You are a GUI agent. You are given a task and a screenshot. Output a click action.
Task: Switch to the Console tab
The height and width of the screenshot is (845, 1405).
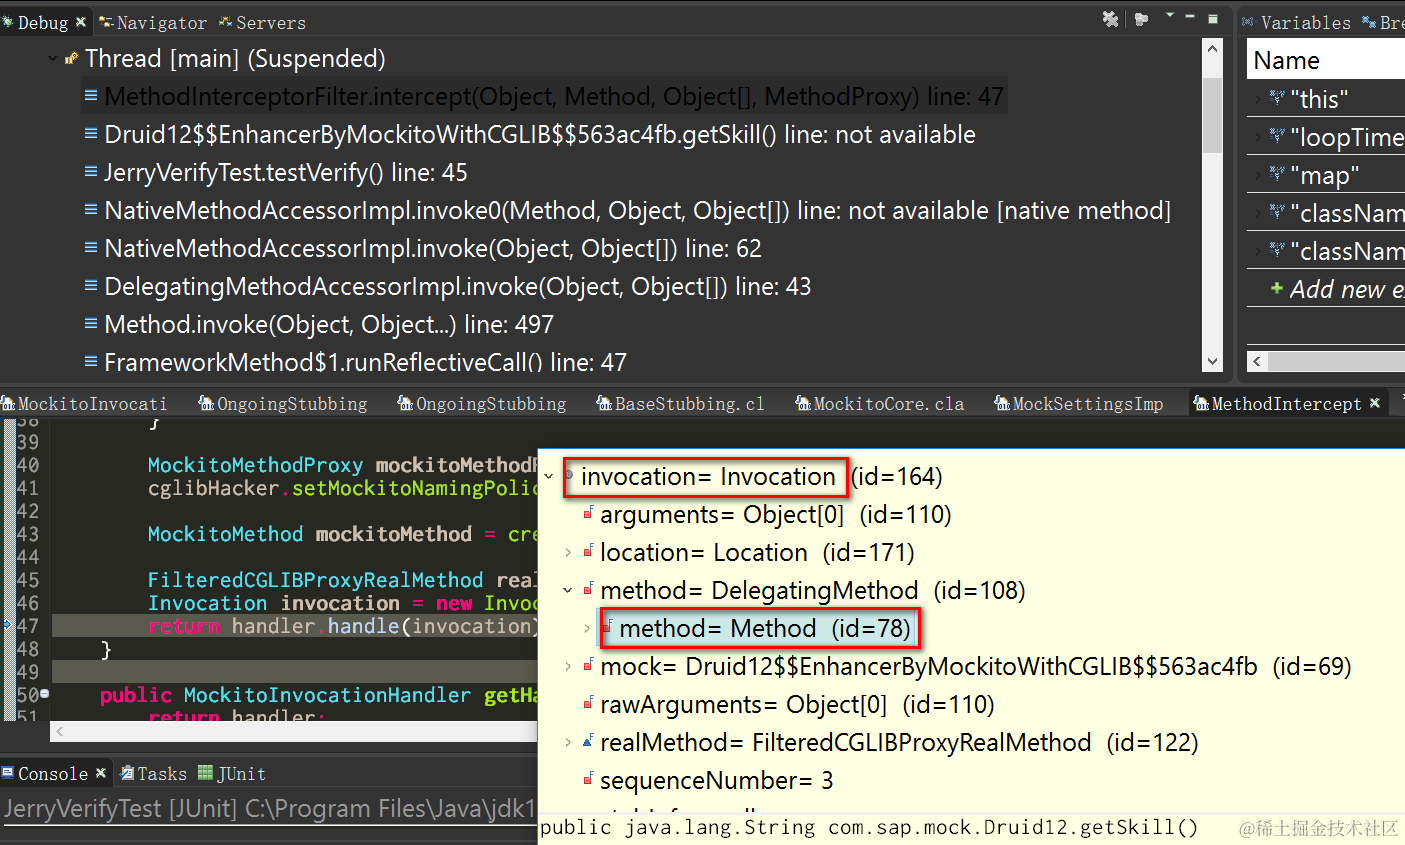pos(52,774)
